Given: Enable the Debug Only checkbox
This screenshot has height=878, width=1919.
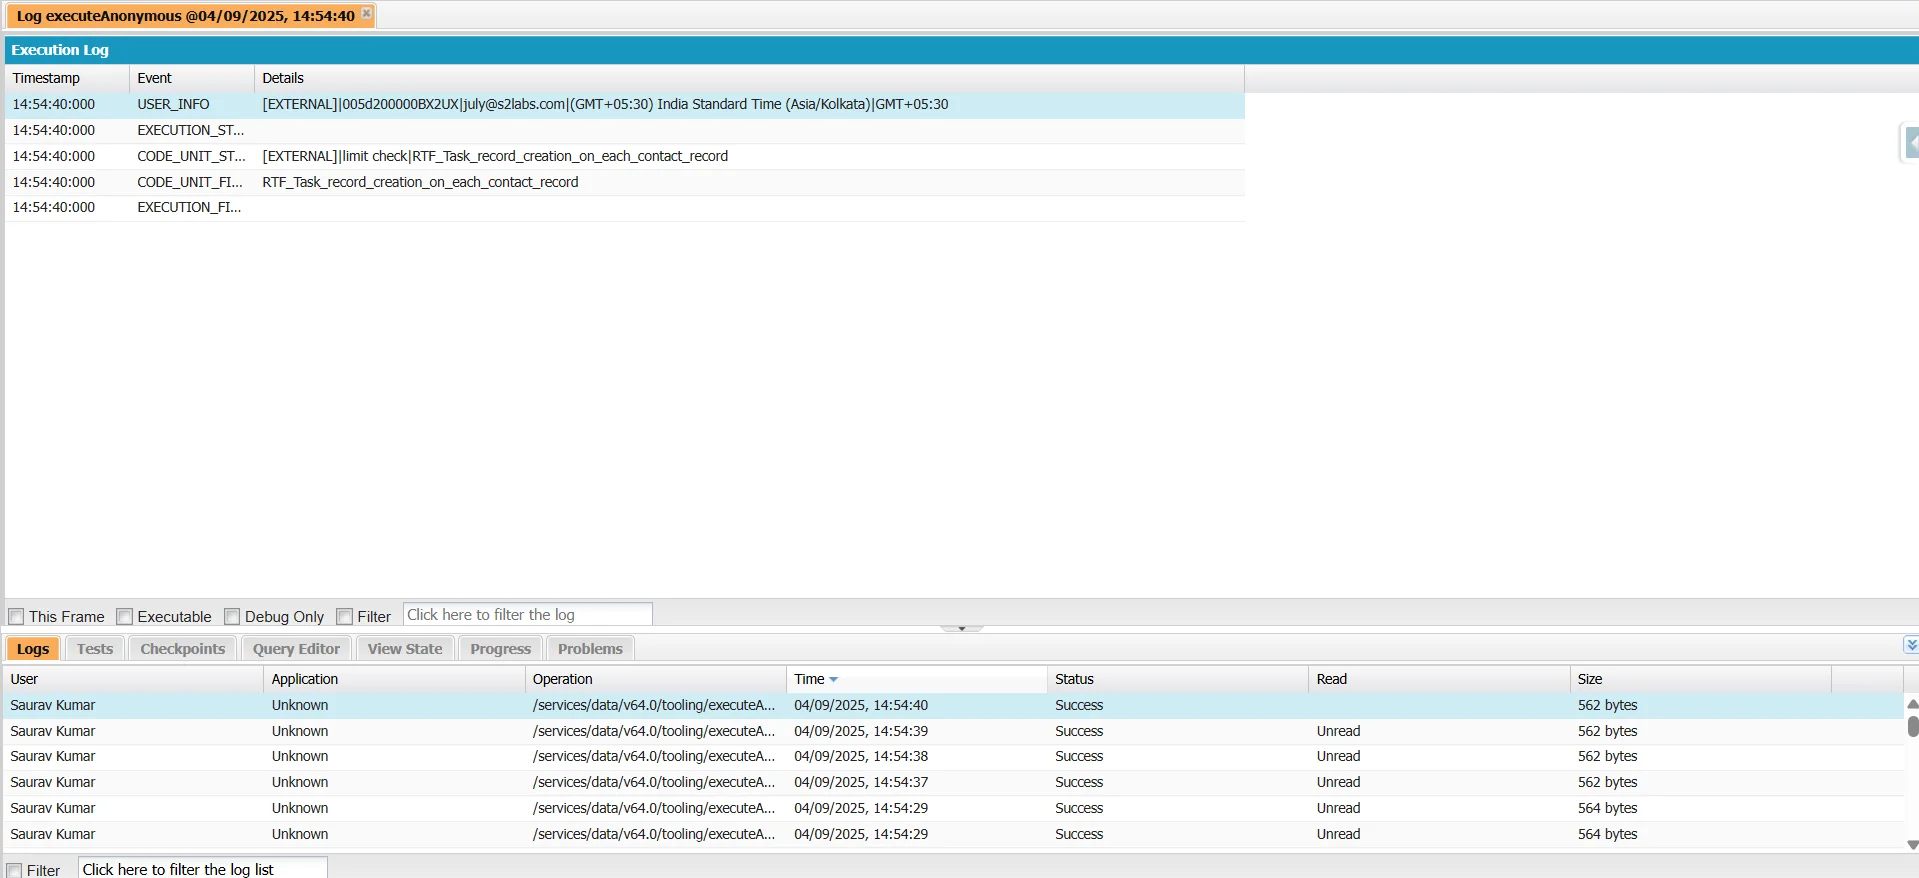Looking at the screenshot, I should (x=232, y=617).
